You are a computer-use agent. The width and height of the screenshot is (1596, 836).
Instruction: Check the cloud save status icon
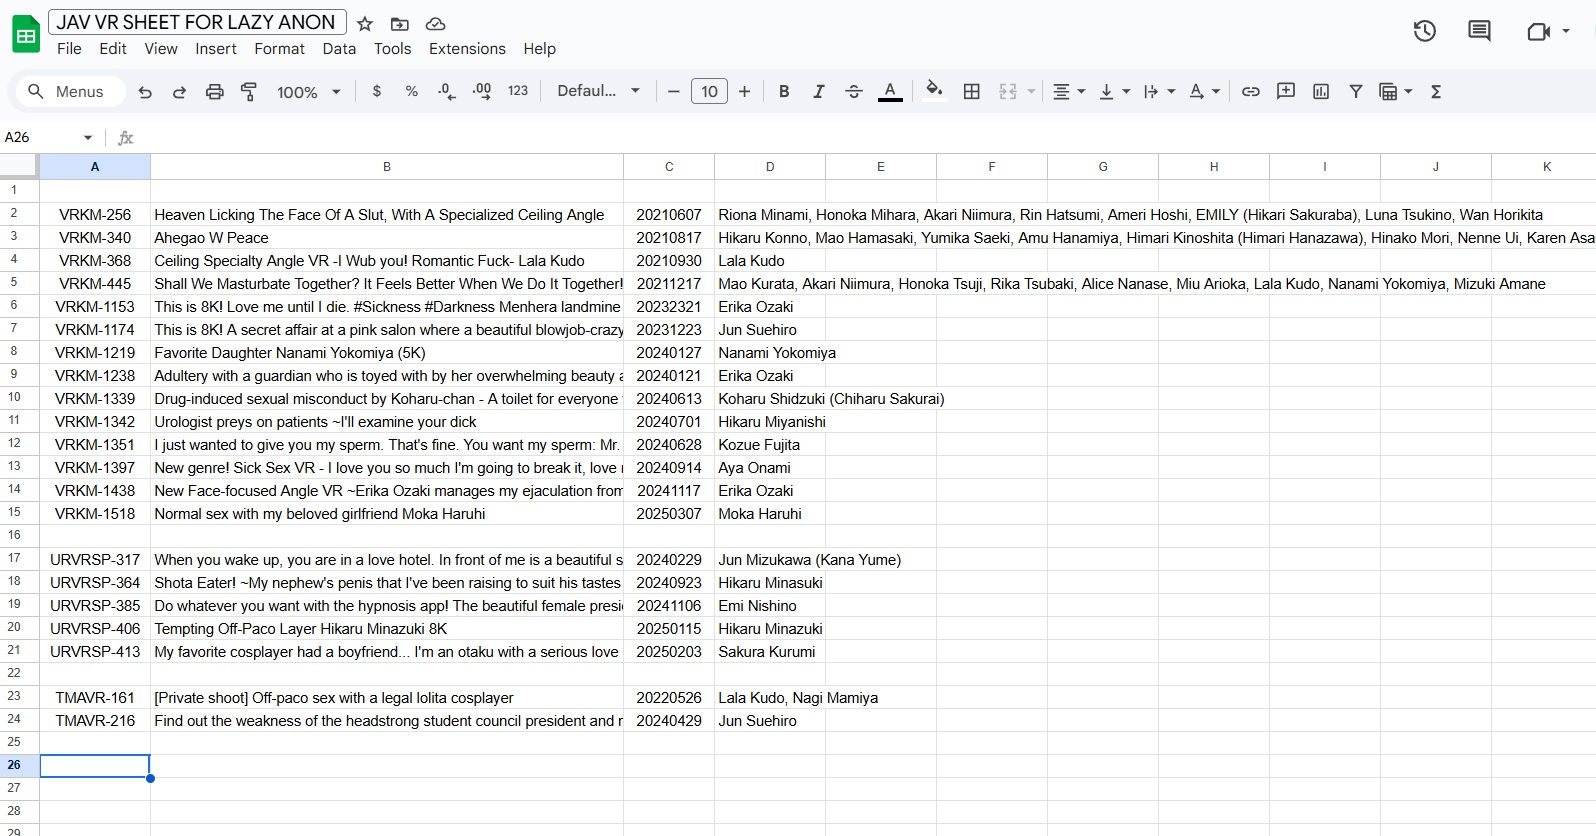coord(435,24)
